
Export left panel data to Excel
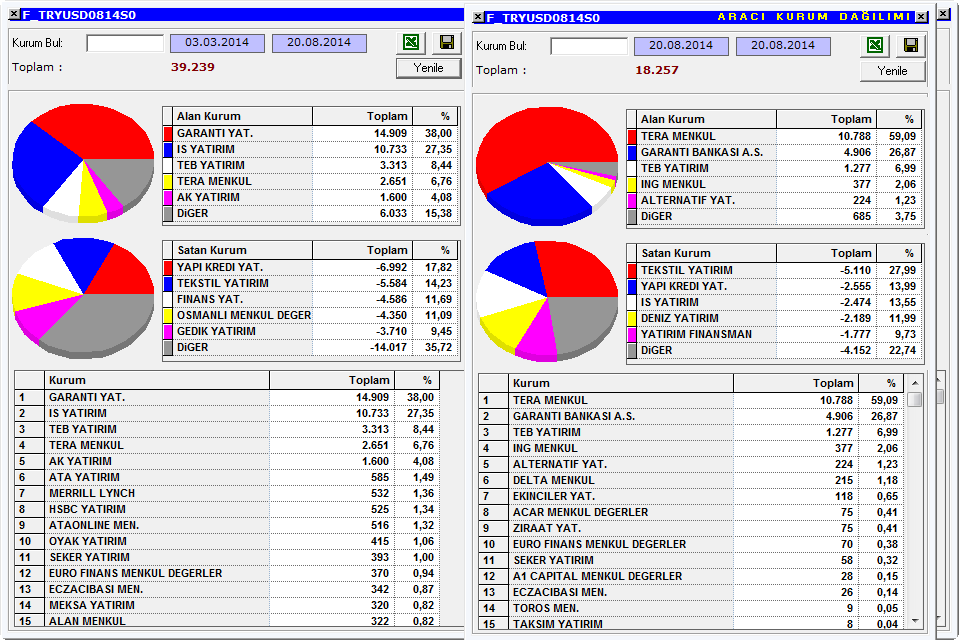(411, 42)
